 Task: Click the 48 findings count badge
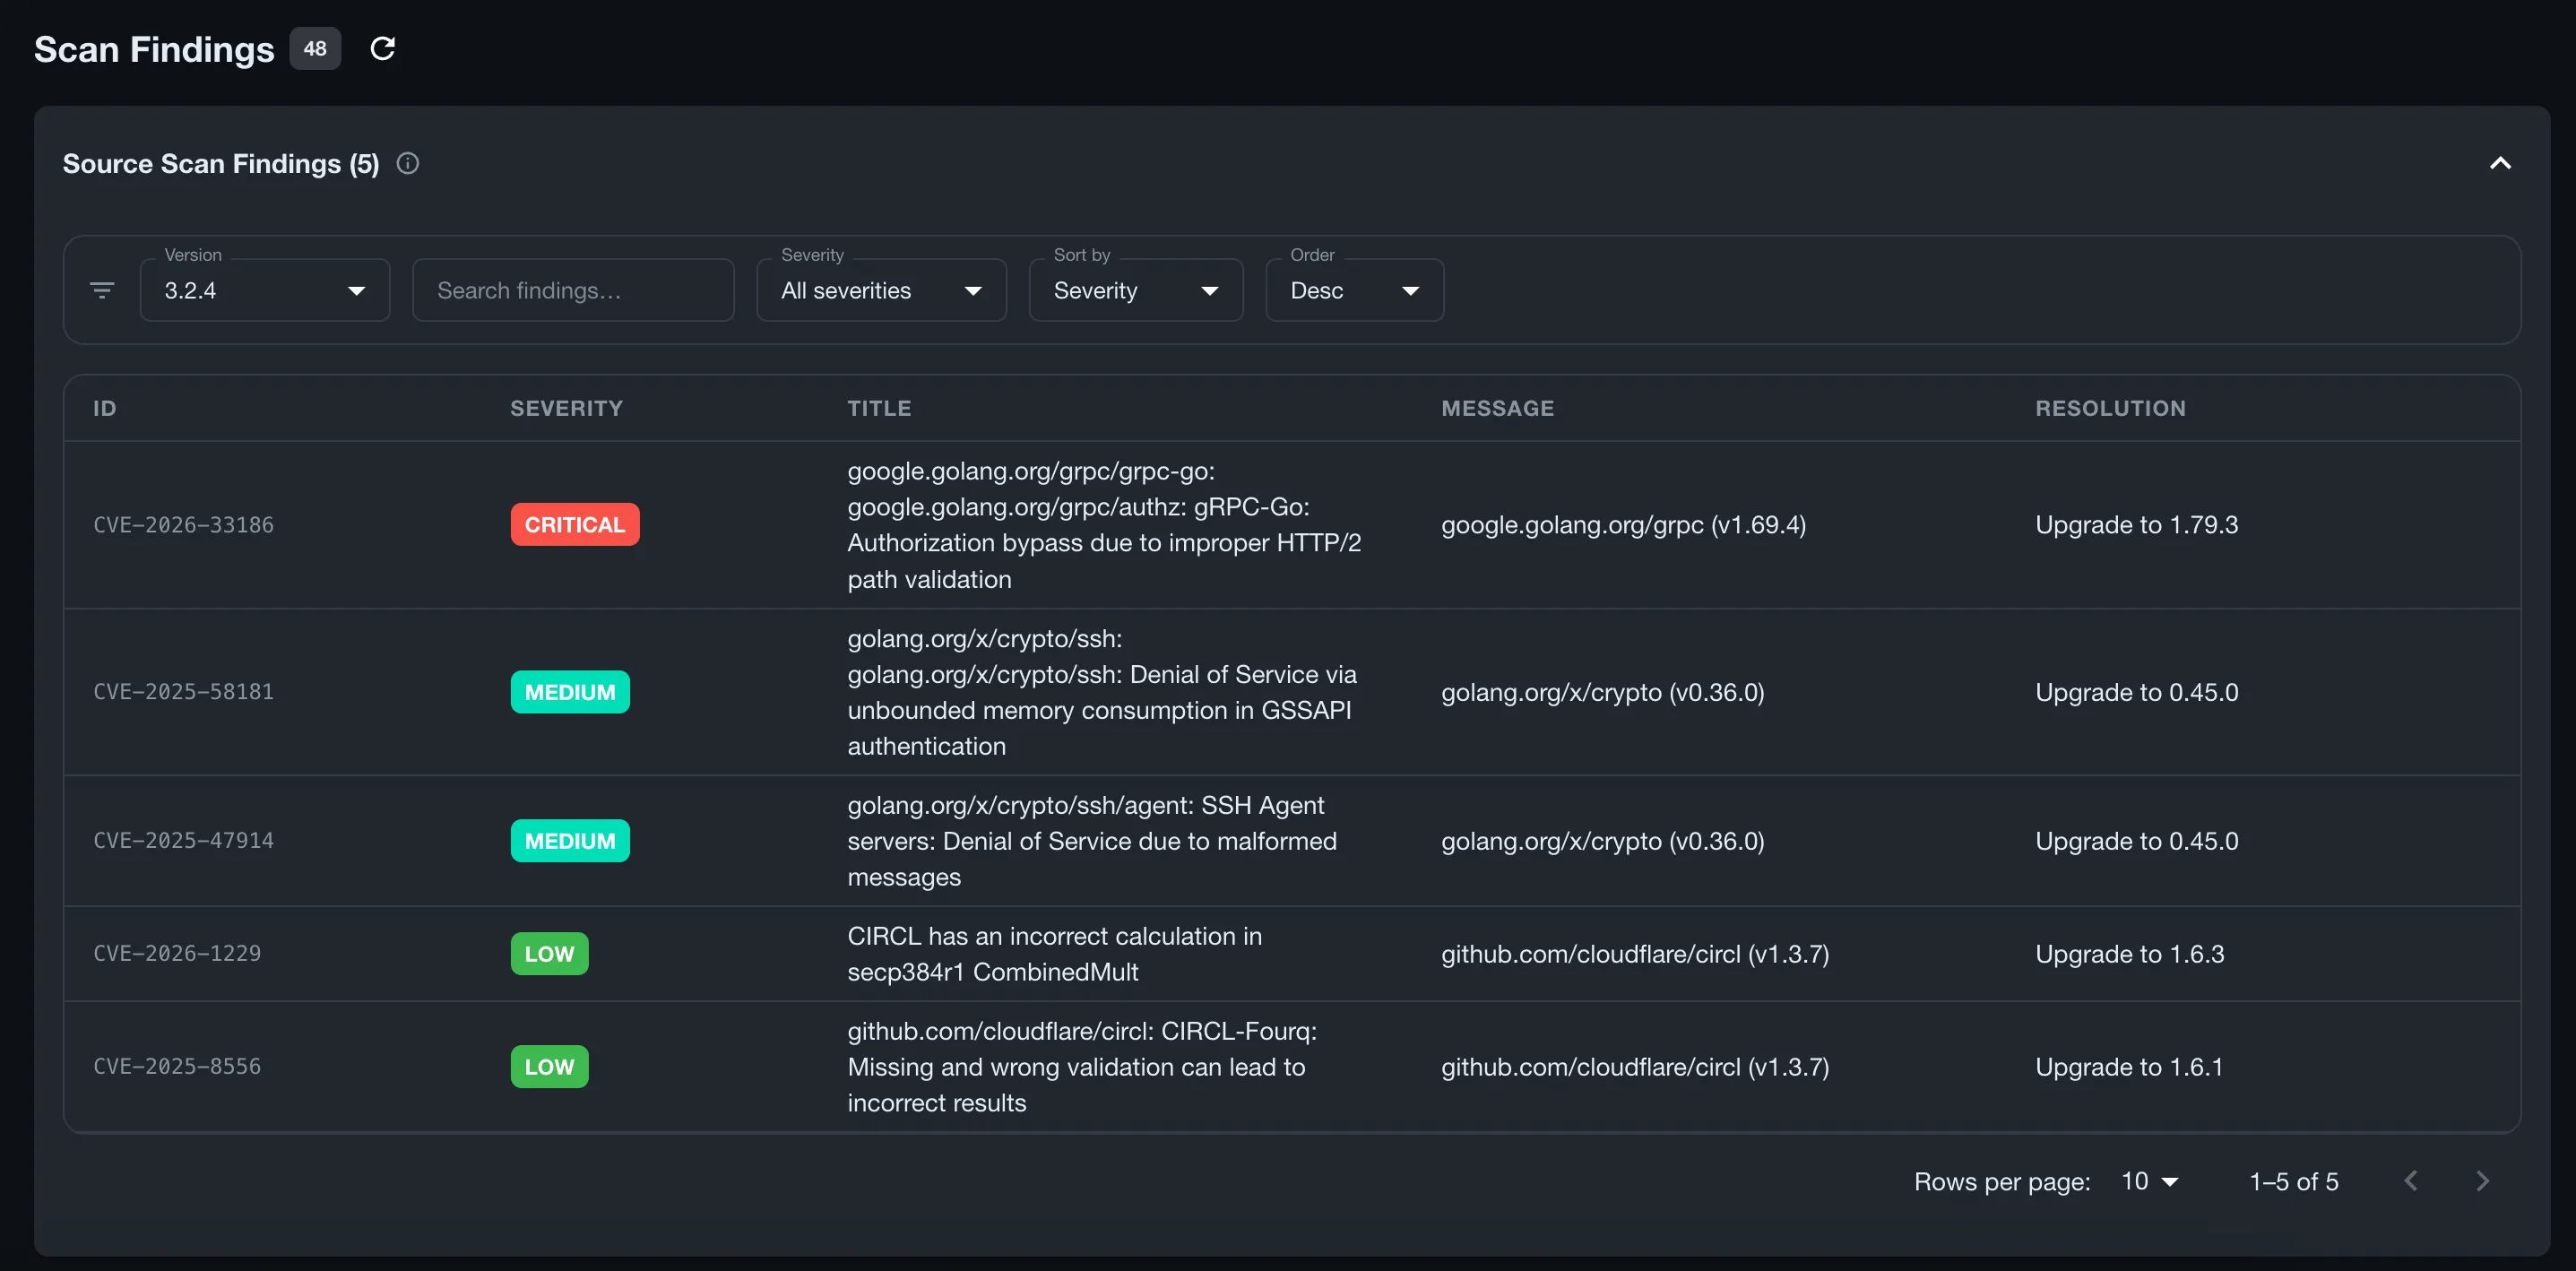point(315,48)
